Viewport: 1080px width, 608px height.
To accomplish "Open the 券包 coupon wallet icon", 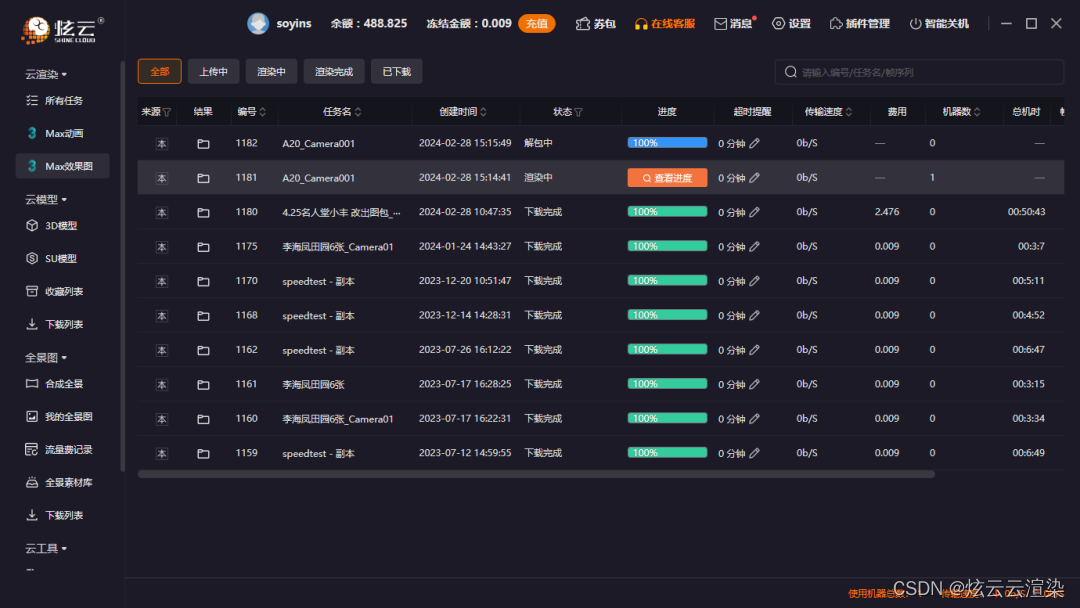I will coord(583,24).
